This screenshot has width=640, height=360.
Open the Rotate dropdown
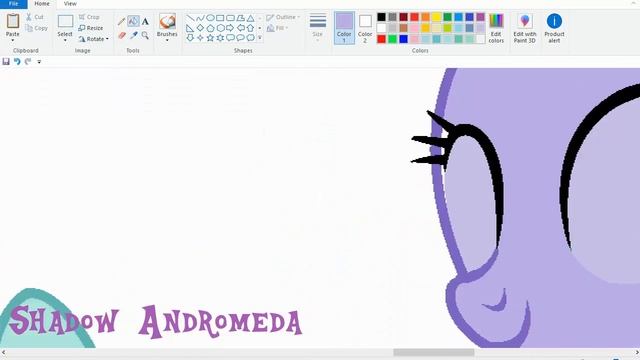94,39
